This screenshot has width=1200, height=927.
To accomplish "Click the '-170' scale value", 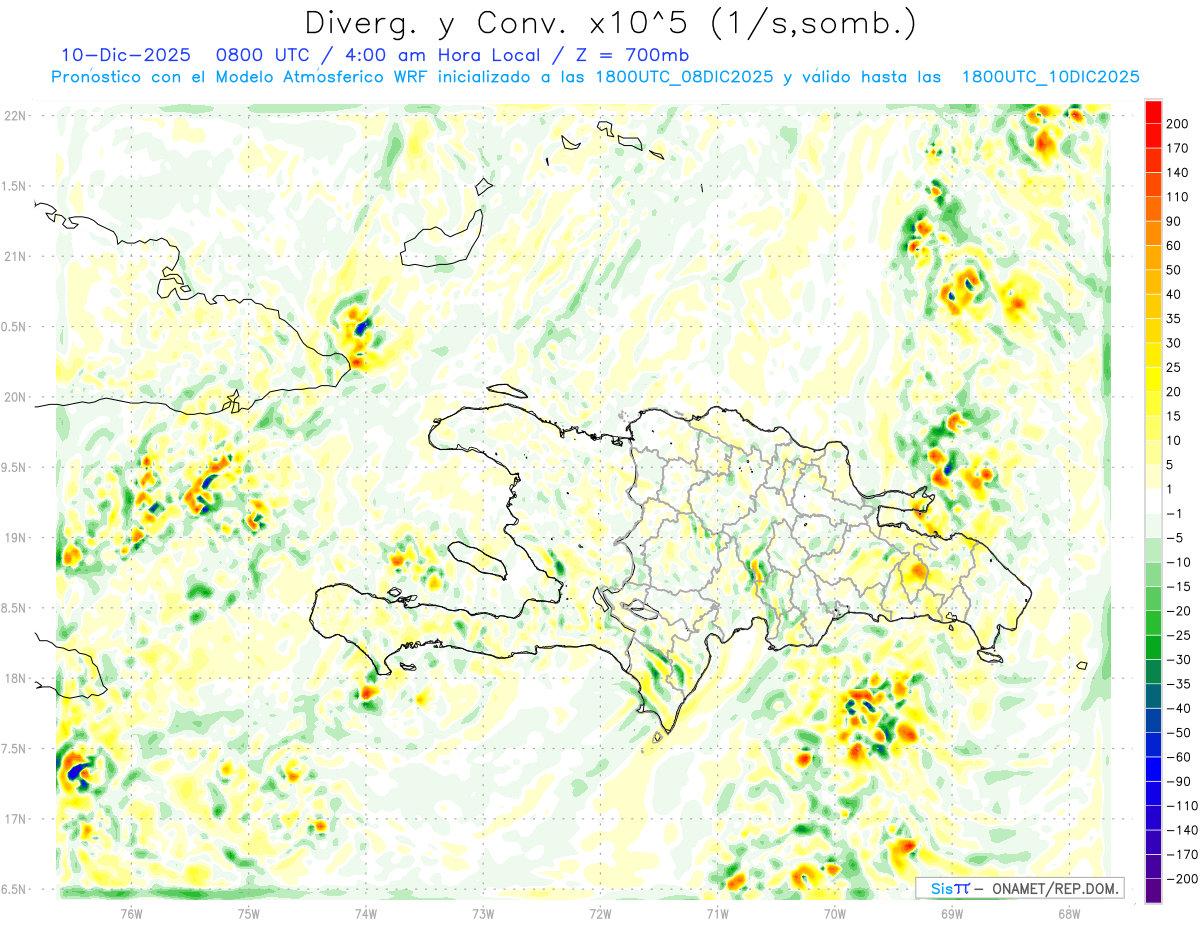I will pos(1181,854).
